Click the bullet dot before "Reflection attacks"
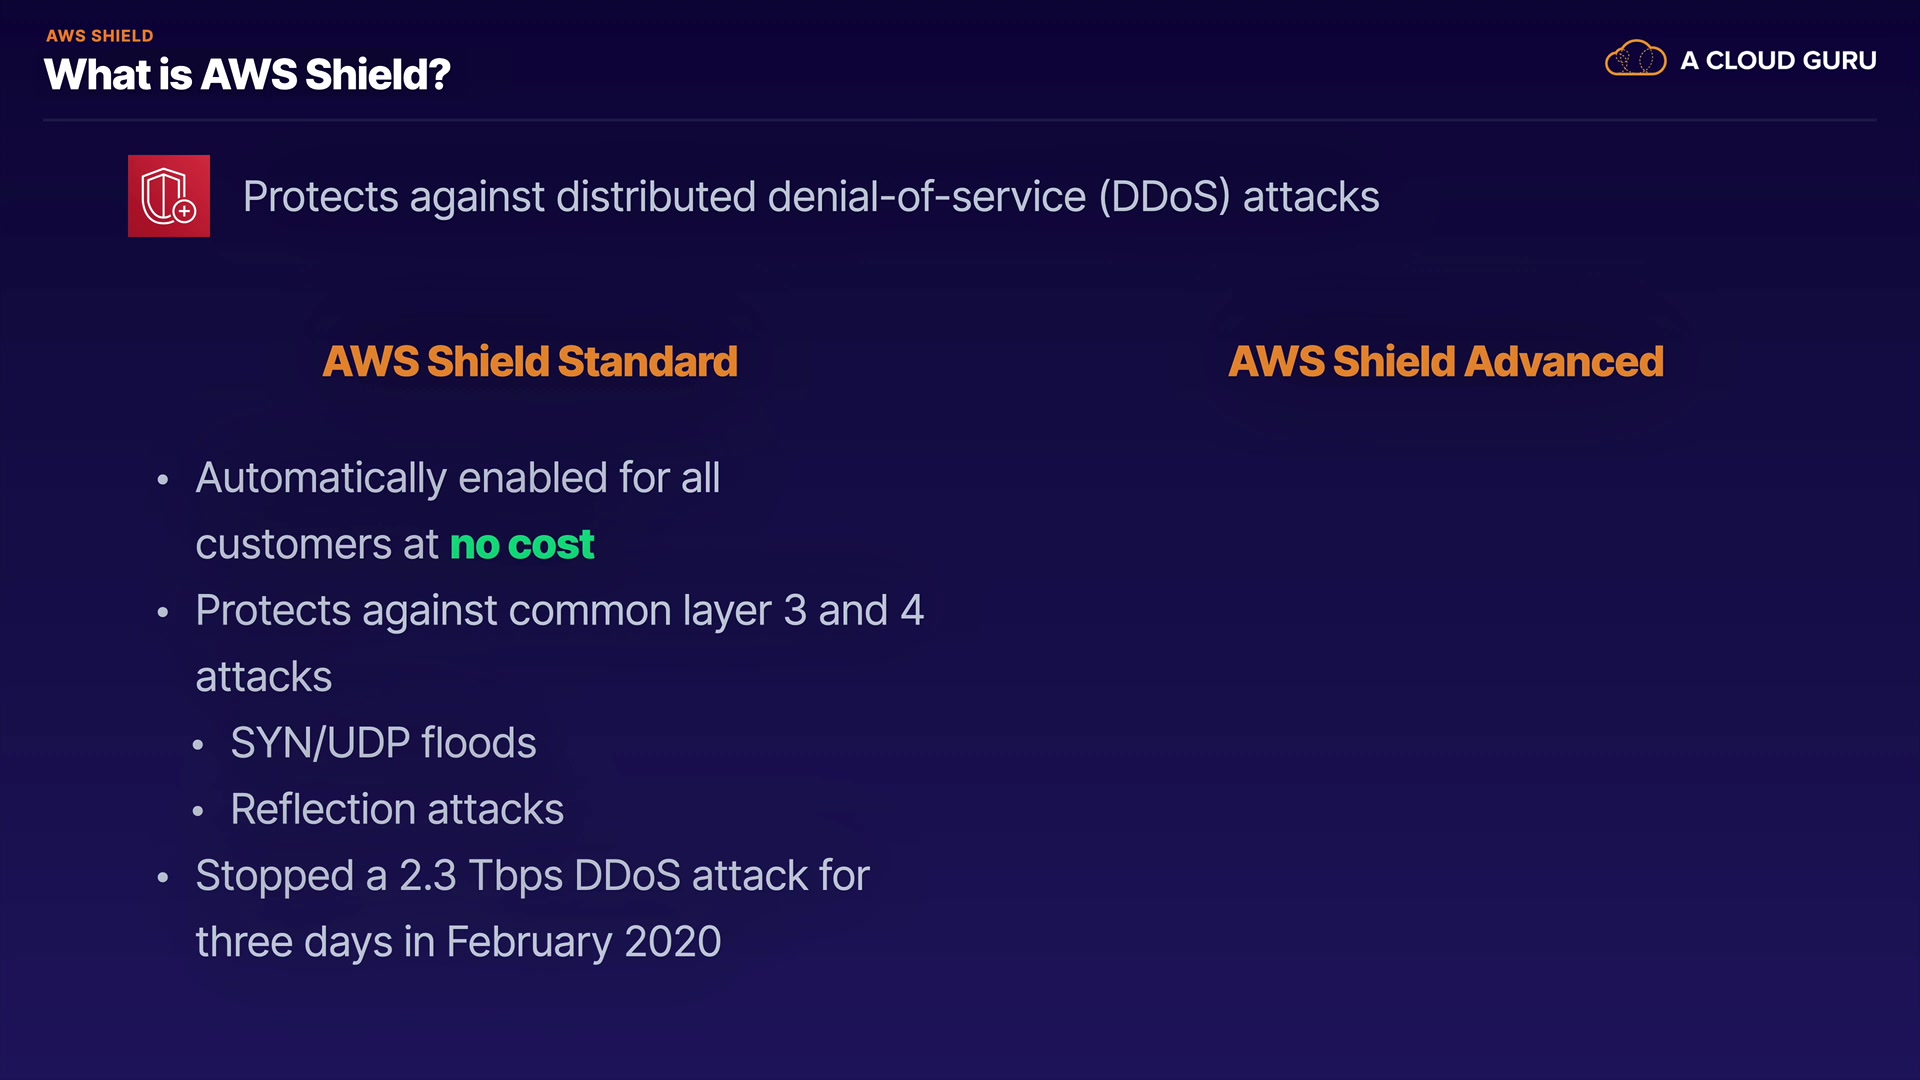 tap(198, 811)
